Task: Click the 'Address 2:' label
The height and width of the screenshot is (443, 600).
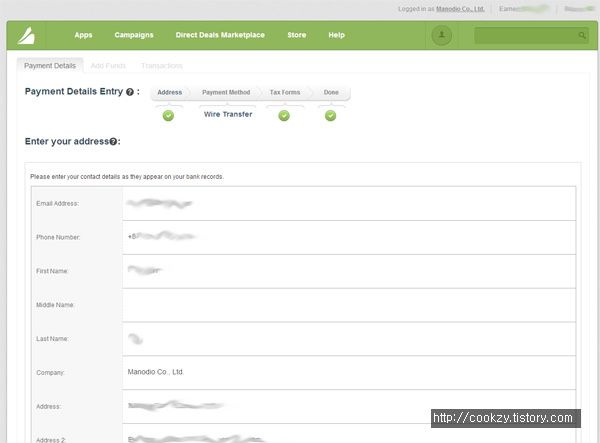Action: [x=51, y=440]
